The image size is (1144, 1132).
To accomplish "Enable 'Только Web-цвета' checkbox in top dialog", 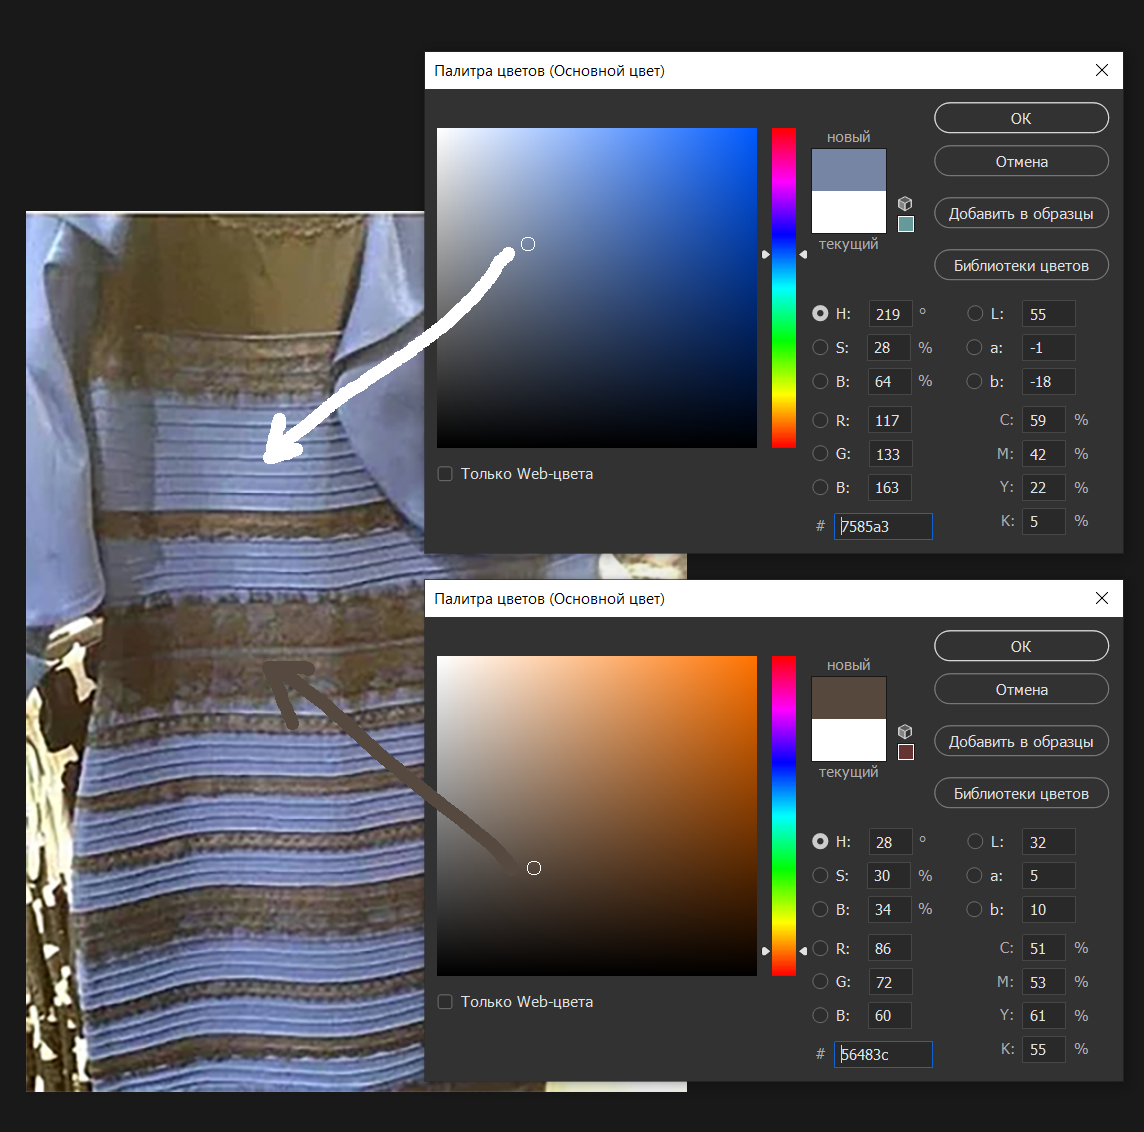I will 445,474.
